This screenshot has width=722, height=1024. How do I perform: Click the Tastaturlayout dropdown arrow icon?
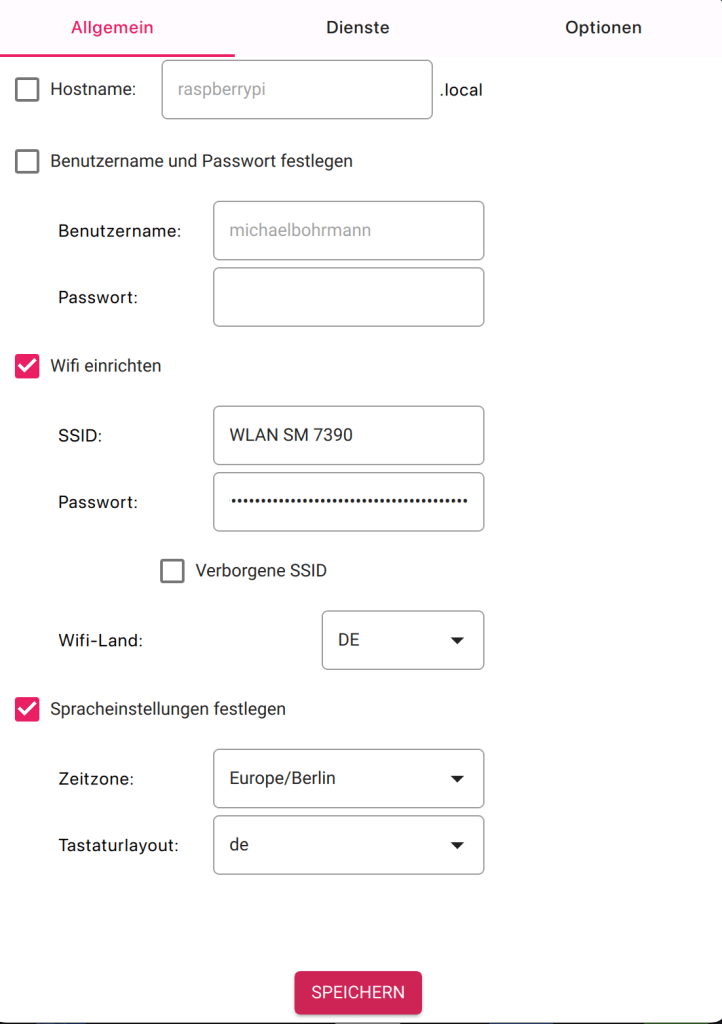pos(457,846)
